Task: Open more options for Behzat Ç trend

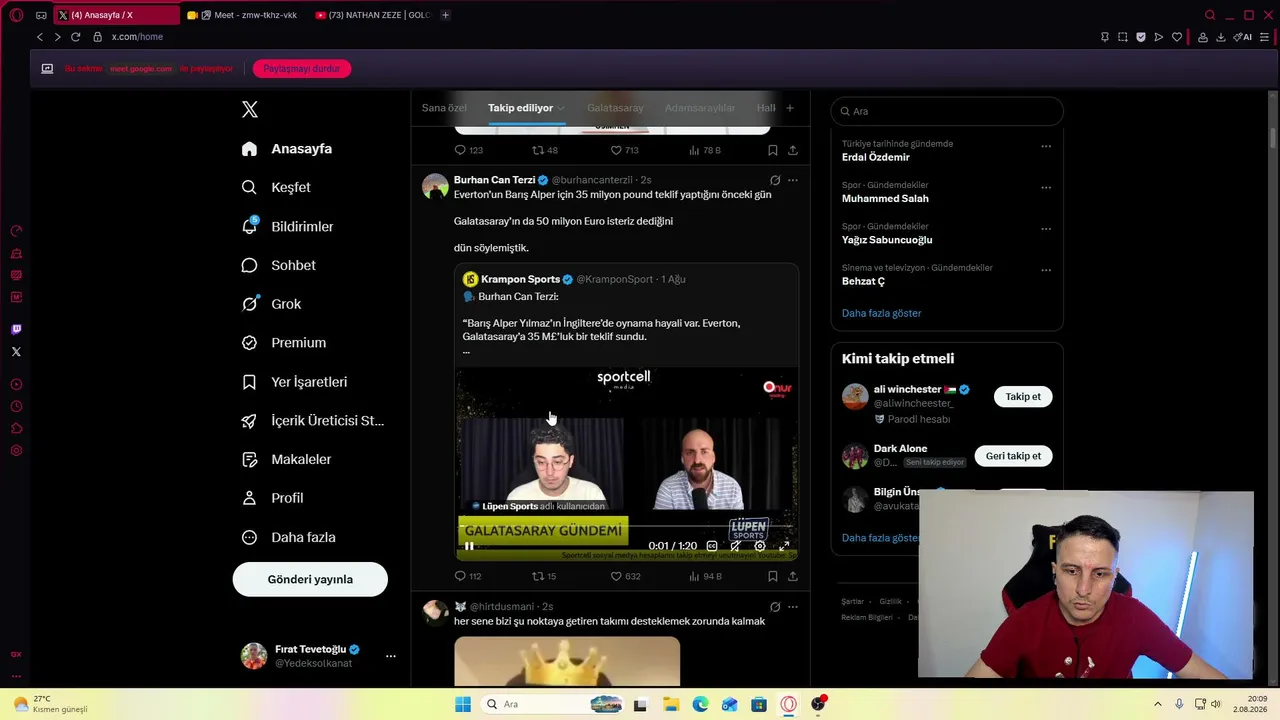Action: [x=1046, y=270]
